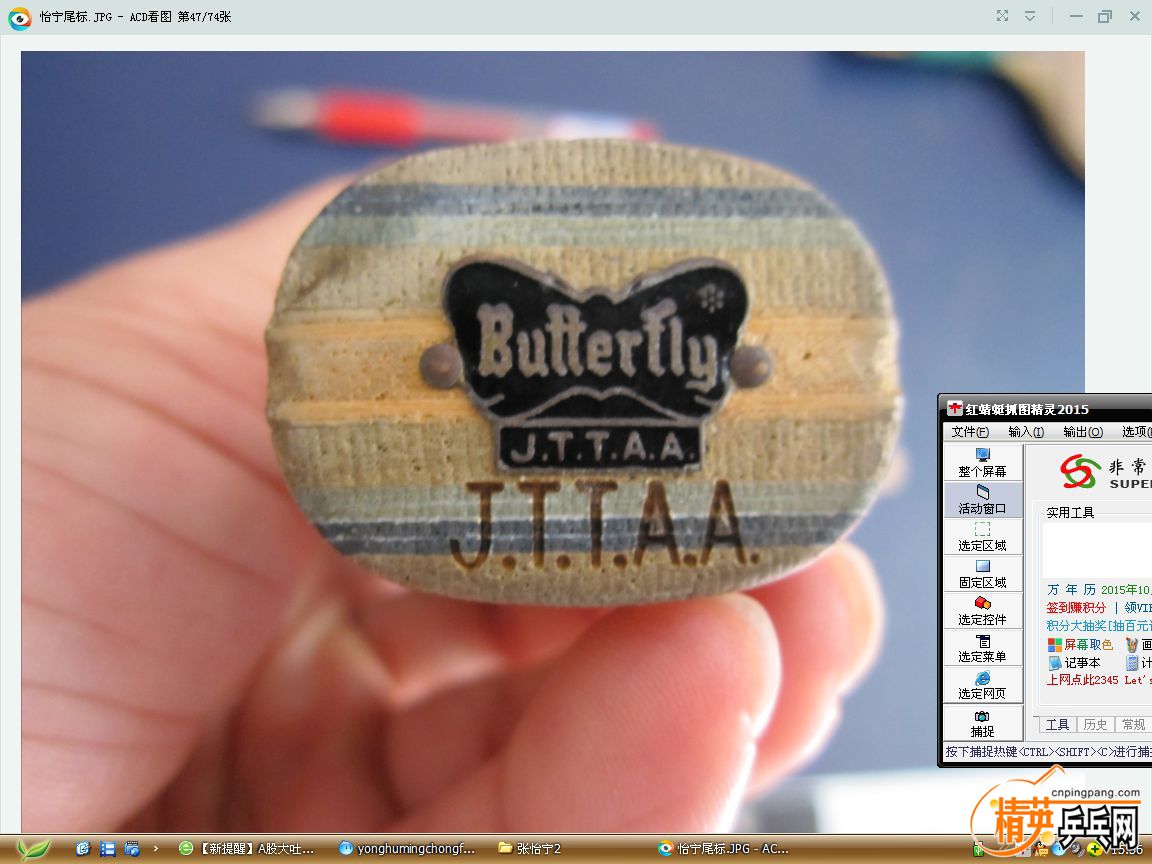1152x864 pixels.
Task: Select the 选定控件 capture mode
Action: pyautogui.click(x=982, y=611)
